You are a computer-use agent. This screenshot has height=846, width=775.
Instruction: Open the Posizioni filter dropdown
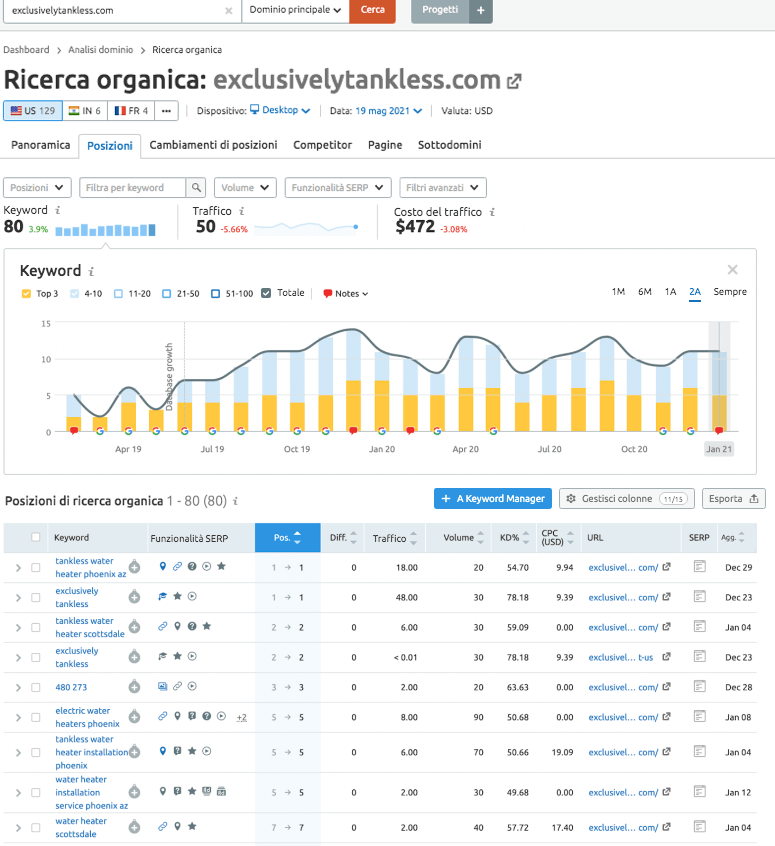[x=37, y=187]
